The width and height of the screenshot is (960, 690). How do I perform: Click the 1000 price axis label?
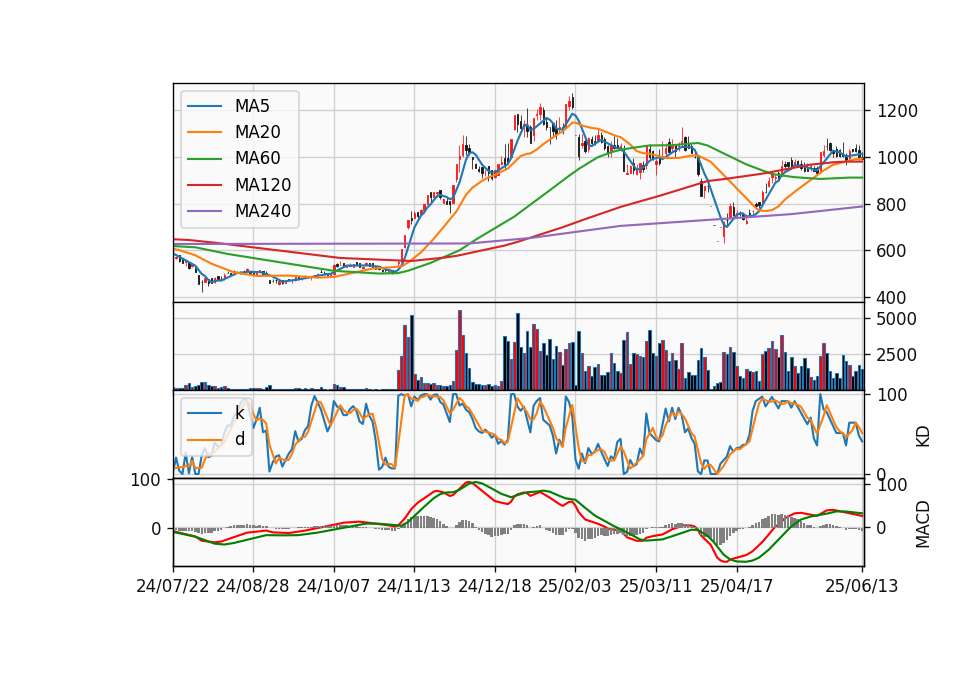click(x=897, y=158)
